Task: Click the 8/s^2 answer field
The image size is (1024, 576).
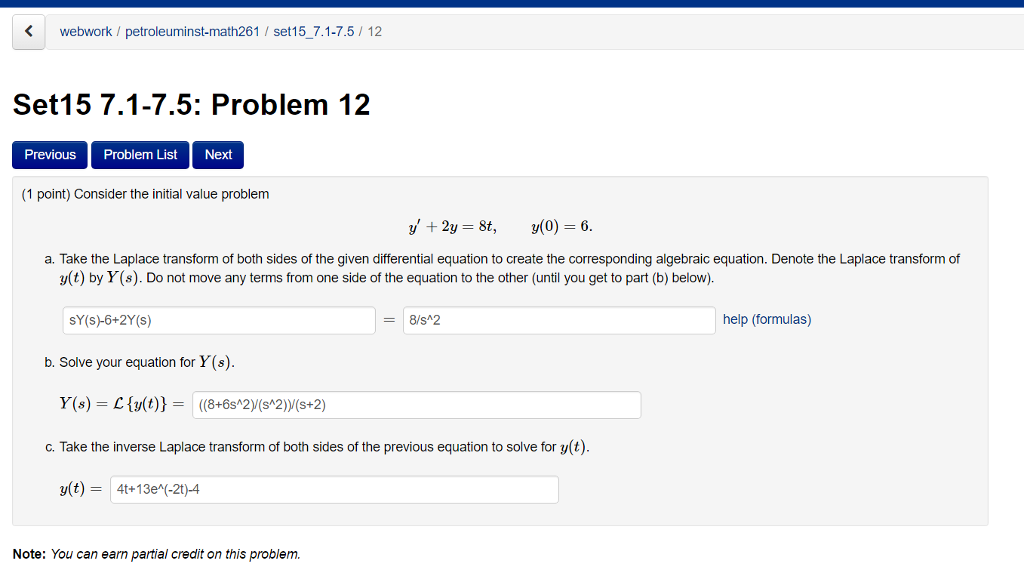Action: tap(559, 320)
